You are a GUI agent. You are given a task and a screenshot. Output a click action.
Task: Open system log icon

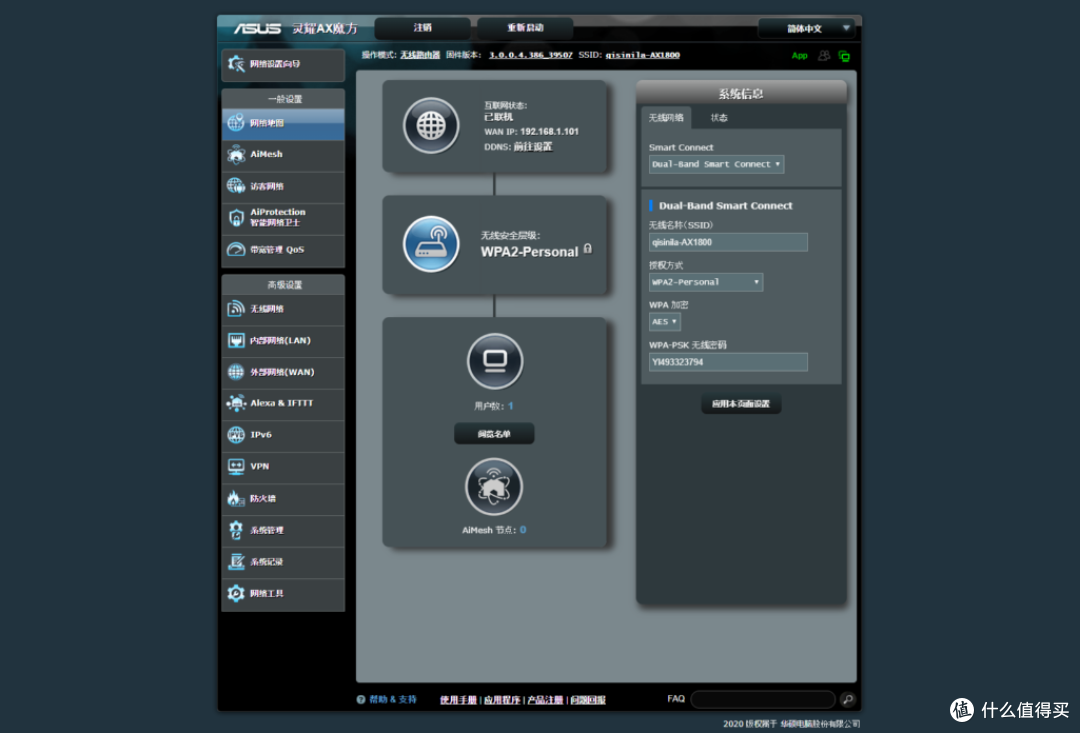coord(236,561)
